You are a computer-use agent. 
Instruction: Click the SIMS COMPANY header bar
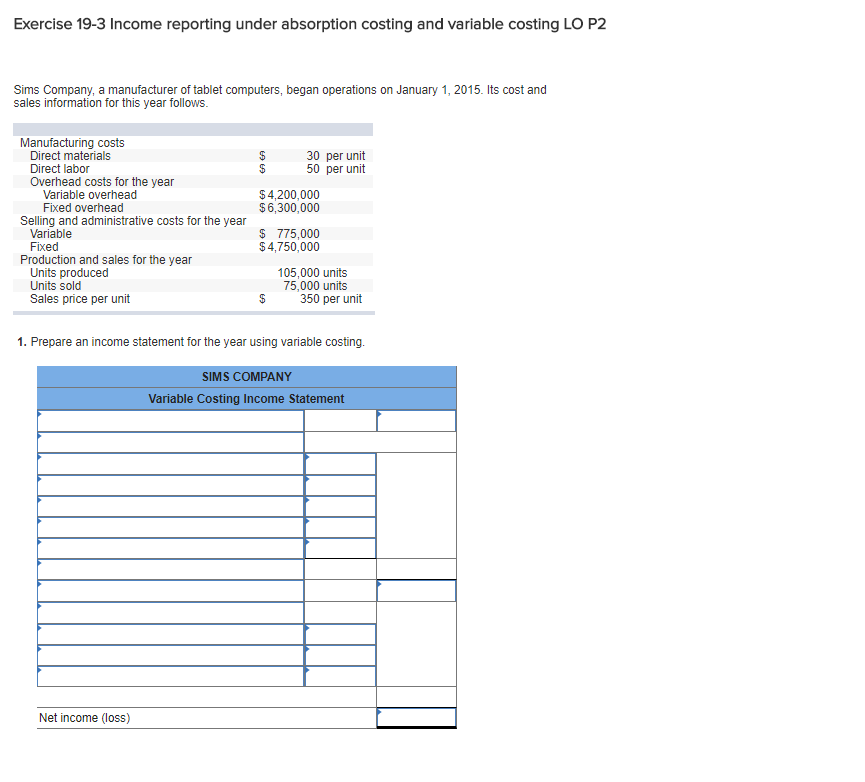246,376
